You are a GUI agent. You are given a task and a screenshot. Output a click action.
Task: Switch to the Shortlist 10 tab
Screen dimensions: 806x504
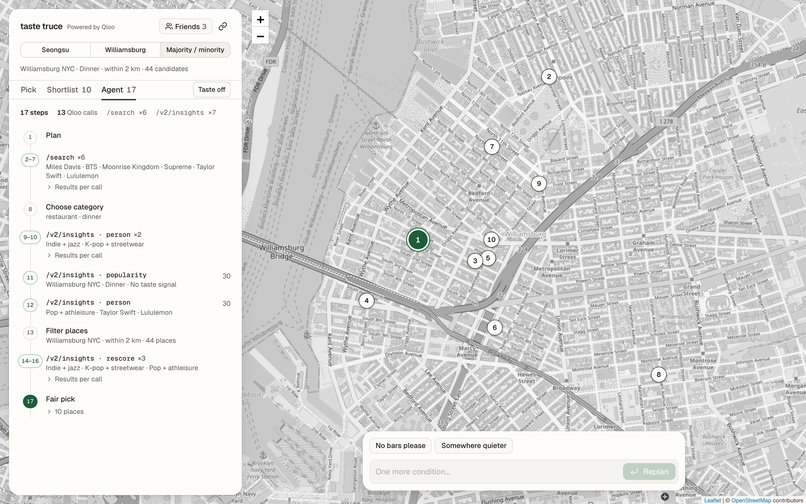(69, 89)
